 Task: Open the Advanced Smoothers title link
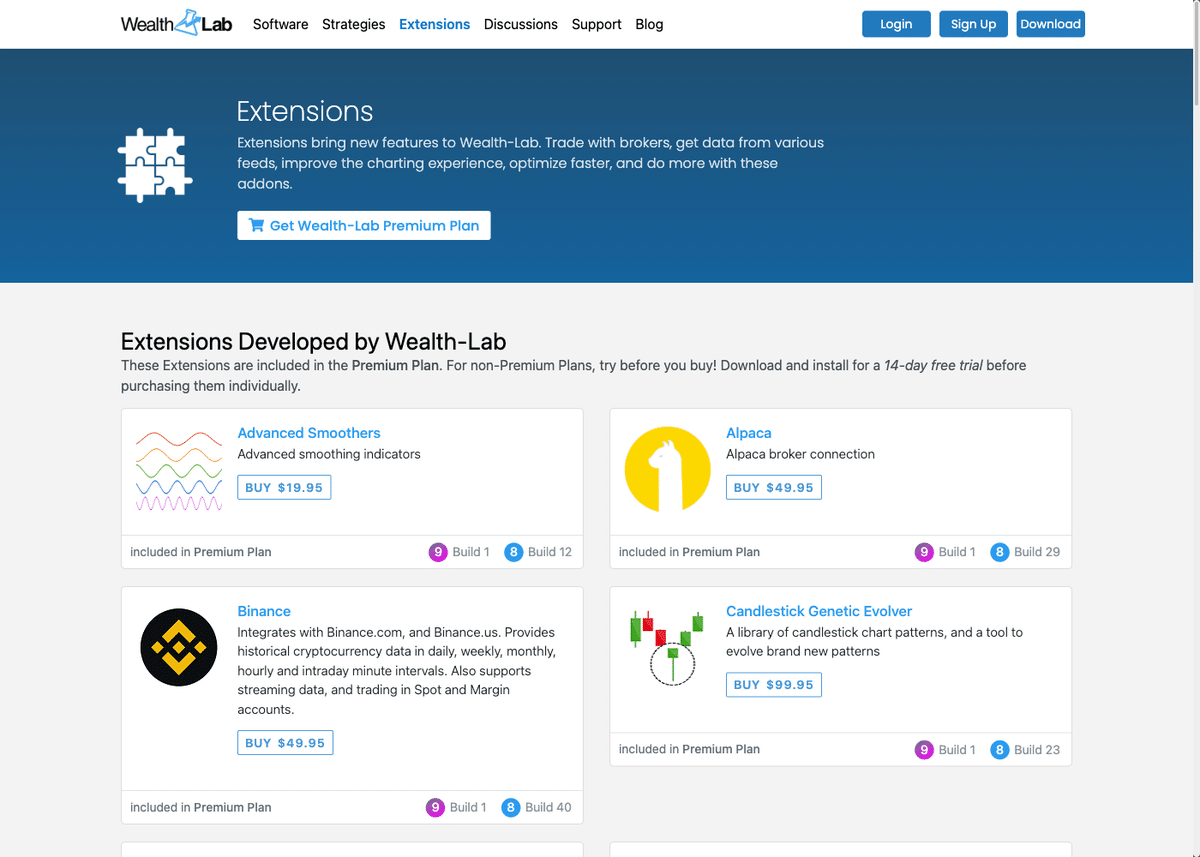309,433
